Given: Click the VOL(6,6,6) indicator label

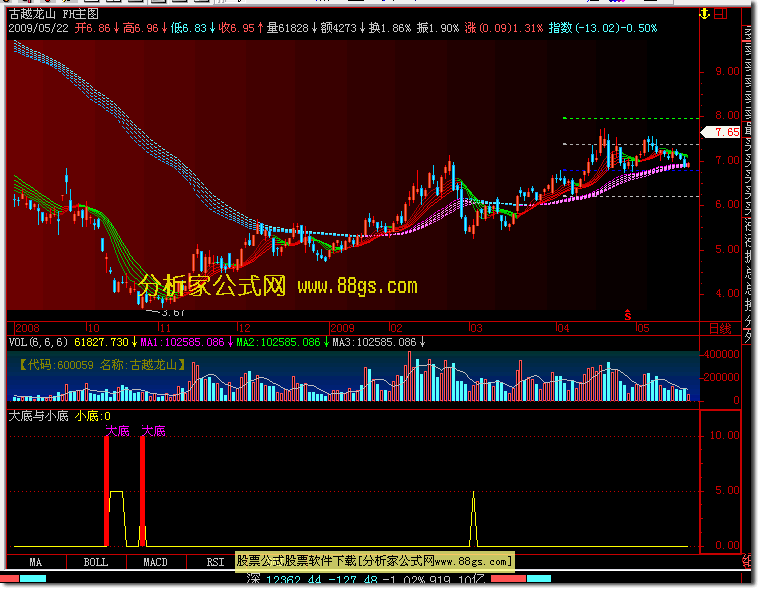Looking at the screenshot, I should coord(39,342).
